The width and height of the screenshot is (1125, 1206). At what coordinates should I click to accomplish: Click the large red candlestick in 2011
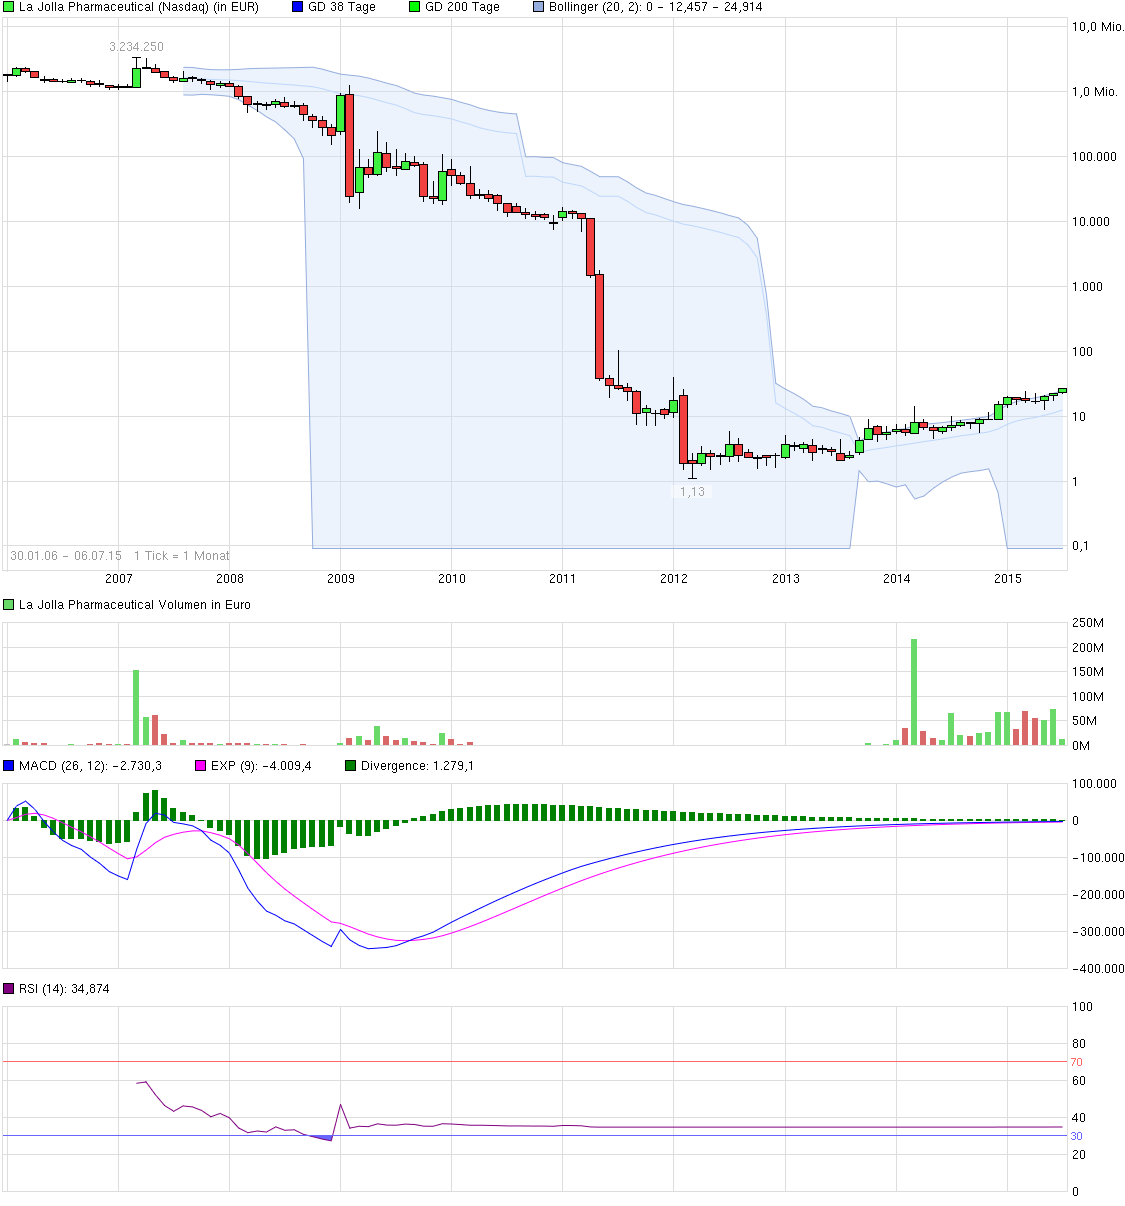pos(599,326)
